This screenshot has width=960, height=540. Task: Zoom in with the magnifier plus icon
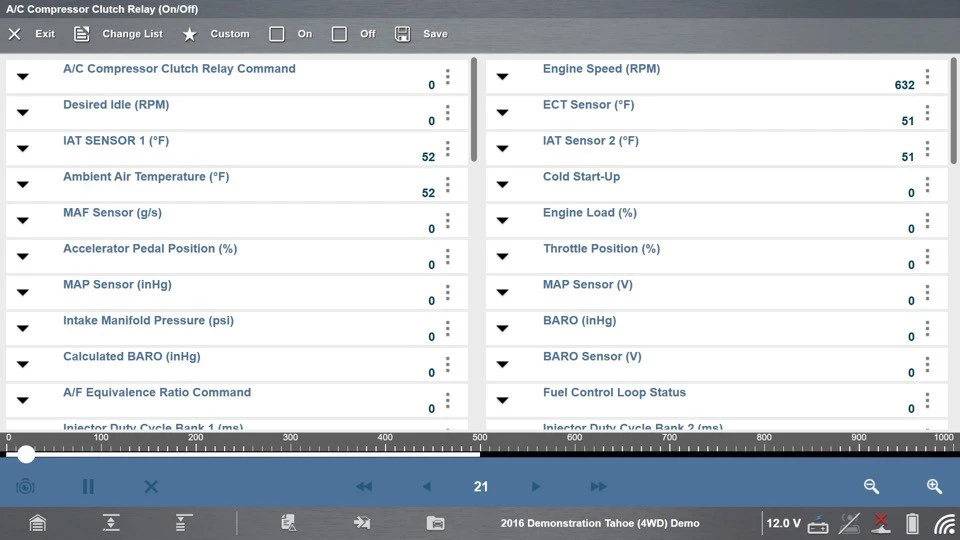pos(934,487)
